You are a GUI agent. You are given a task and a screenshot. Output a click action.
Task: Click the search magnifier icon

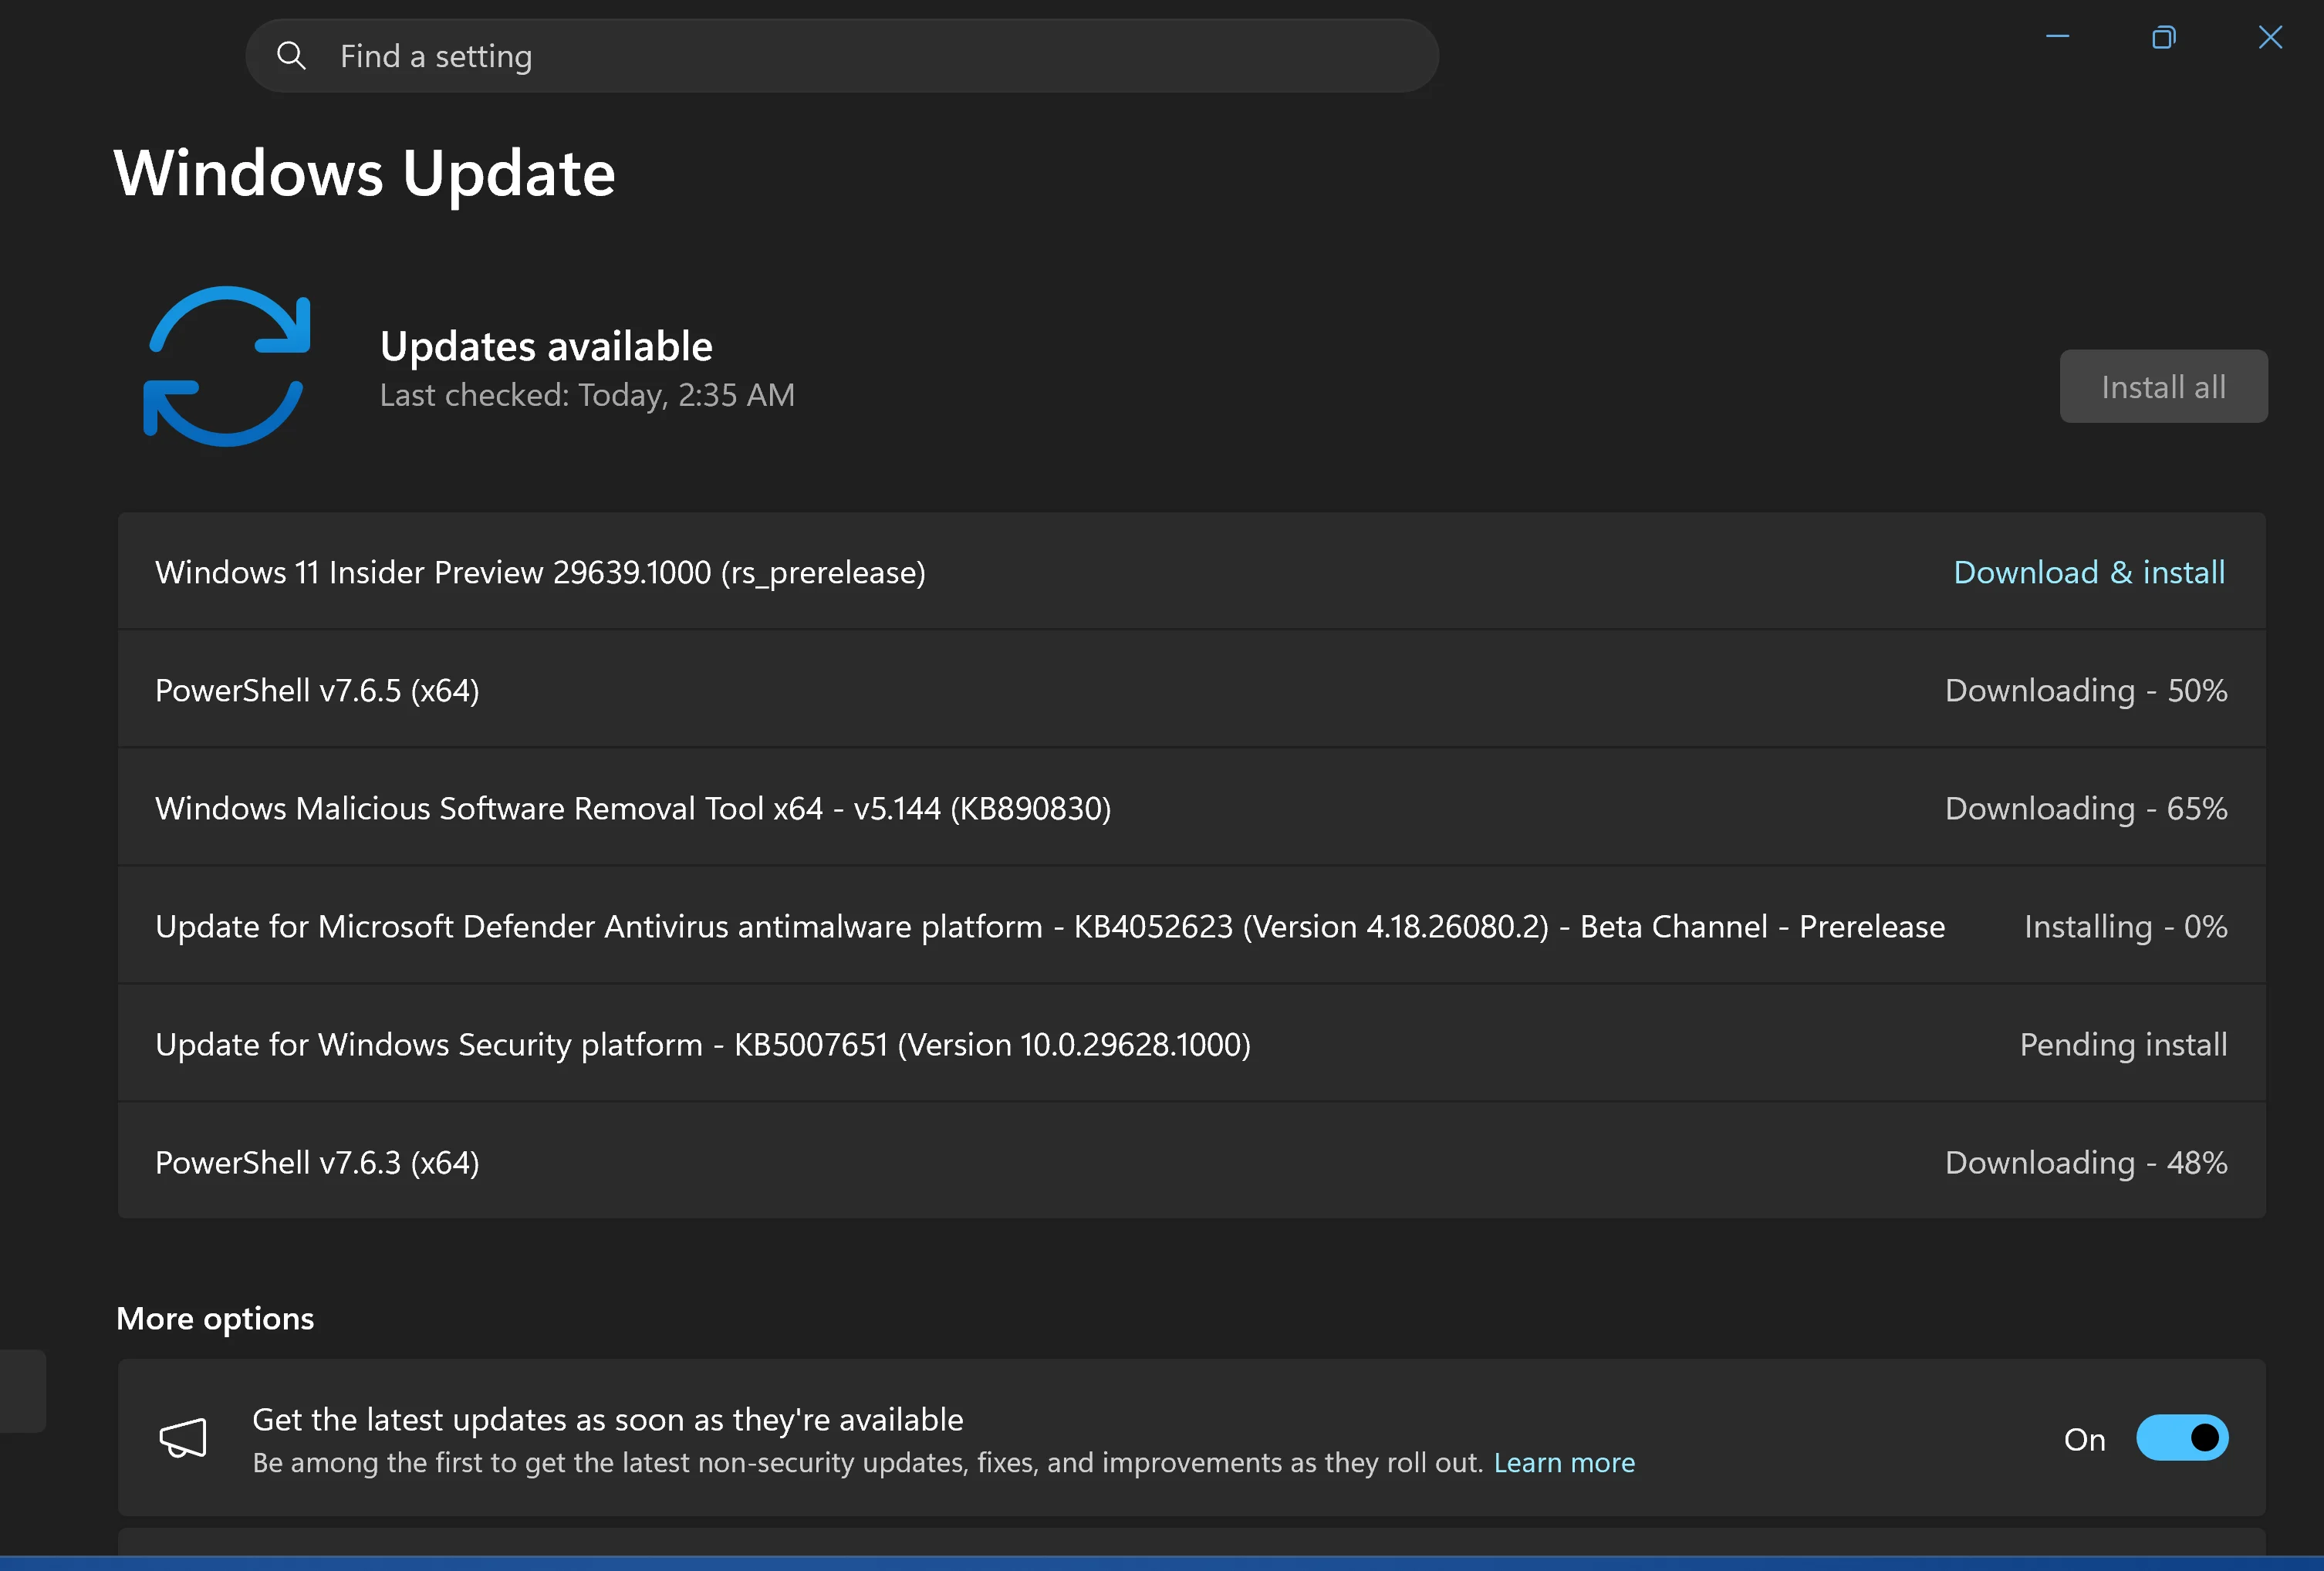(x=291, y=56)
